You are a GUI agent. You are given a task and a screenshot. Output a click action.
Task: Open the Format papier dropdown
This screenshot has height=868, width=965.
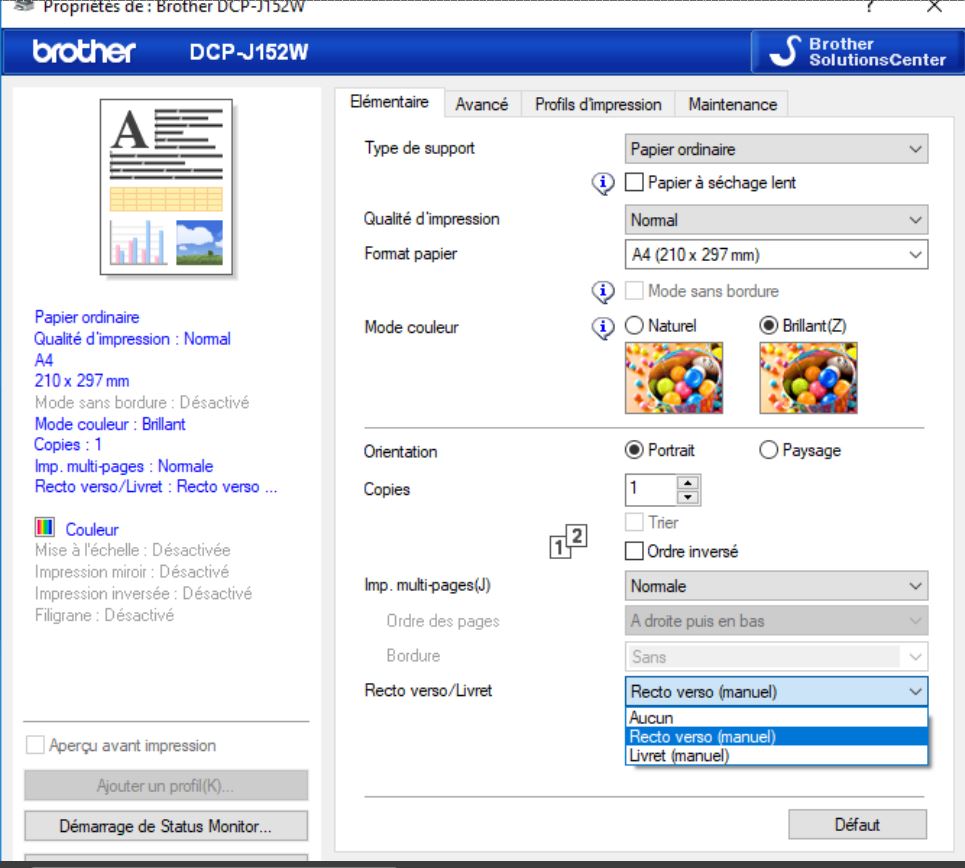(x=776, y=254)
